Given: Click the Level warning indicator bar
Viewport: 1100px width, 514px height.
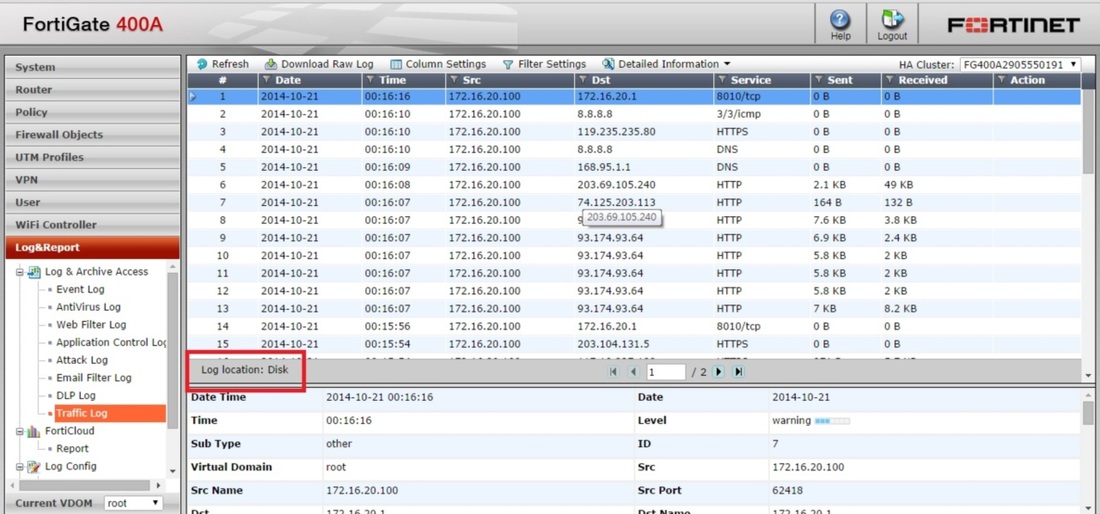Looking at the screenshot, I should [832, 421].
